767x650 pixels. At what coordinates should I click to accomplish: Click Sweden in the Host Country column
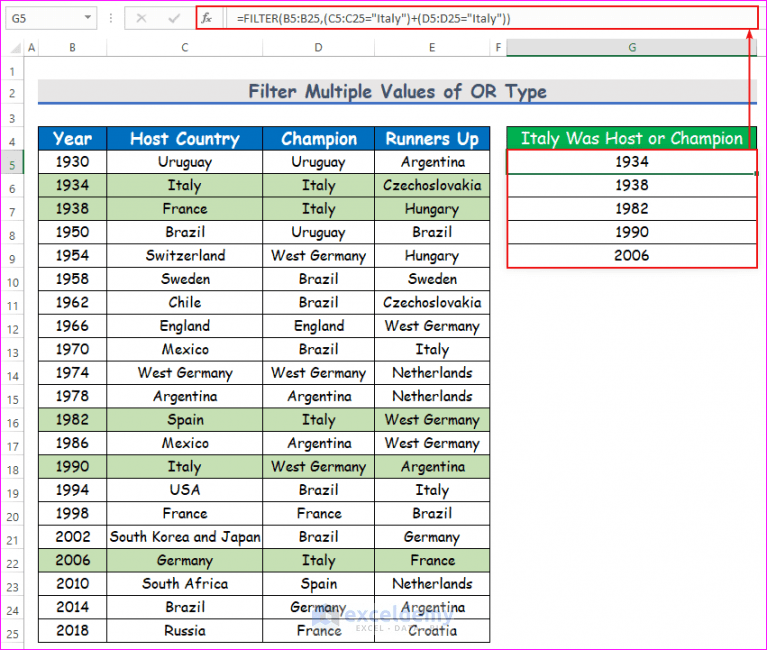tap(184, 279)
